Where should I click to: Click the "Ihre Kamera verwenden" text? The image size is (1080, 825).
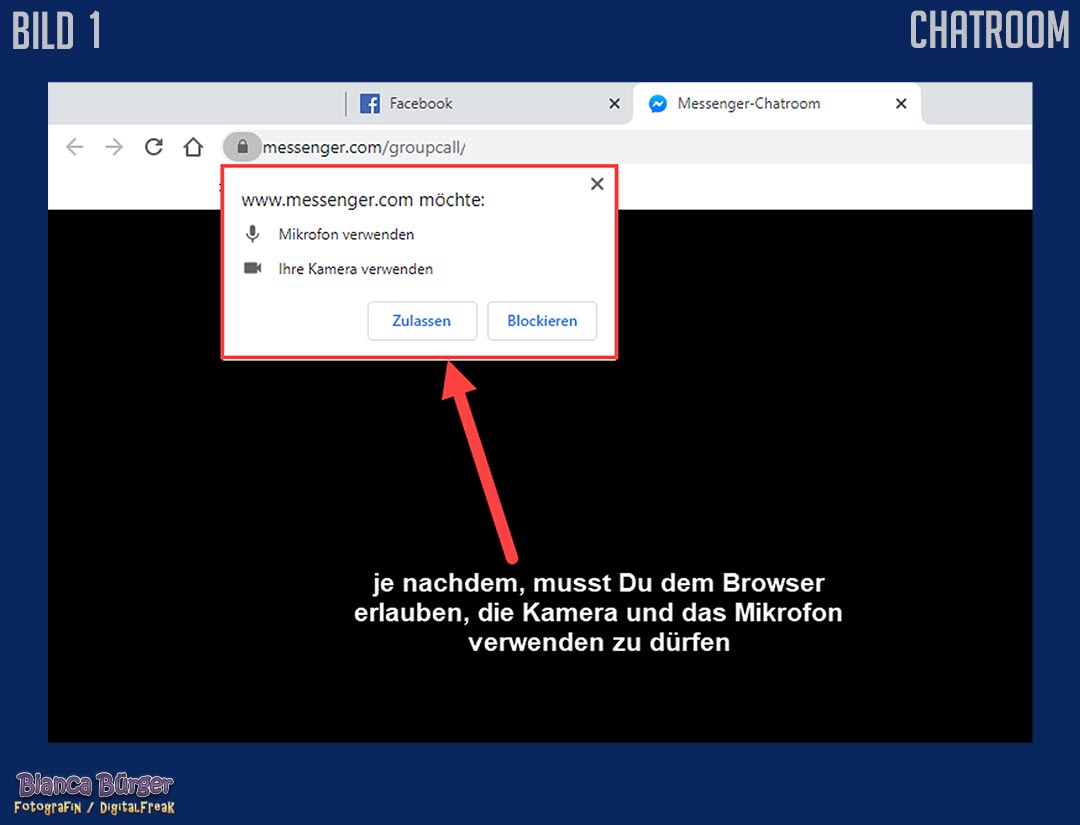point(355,269)
